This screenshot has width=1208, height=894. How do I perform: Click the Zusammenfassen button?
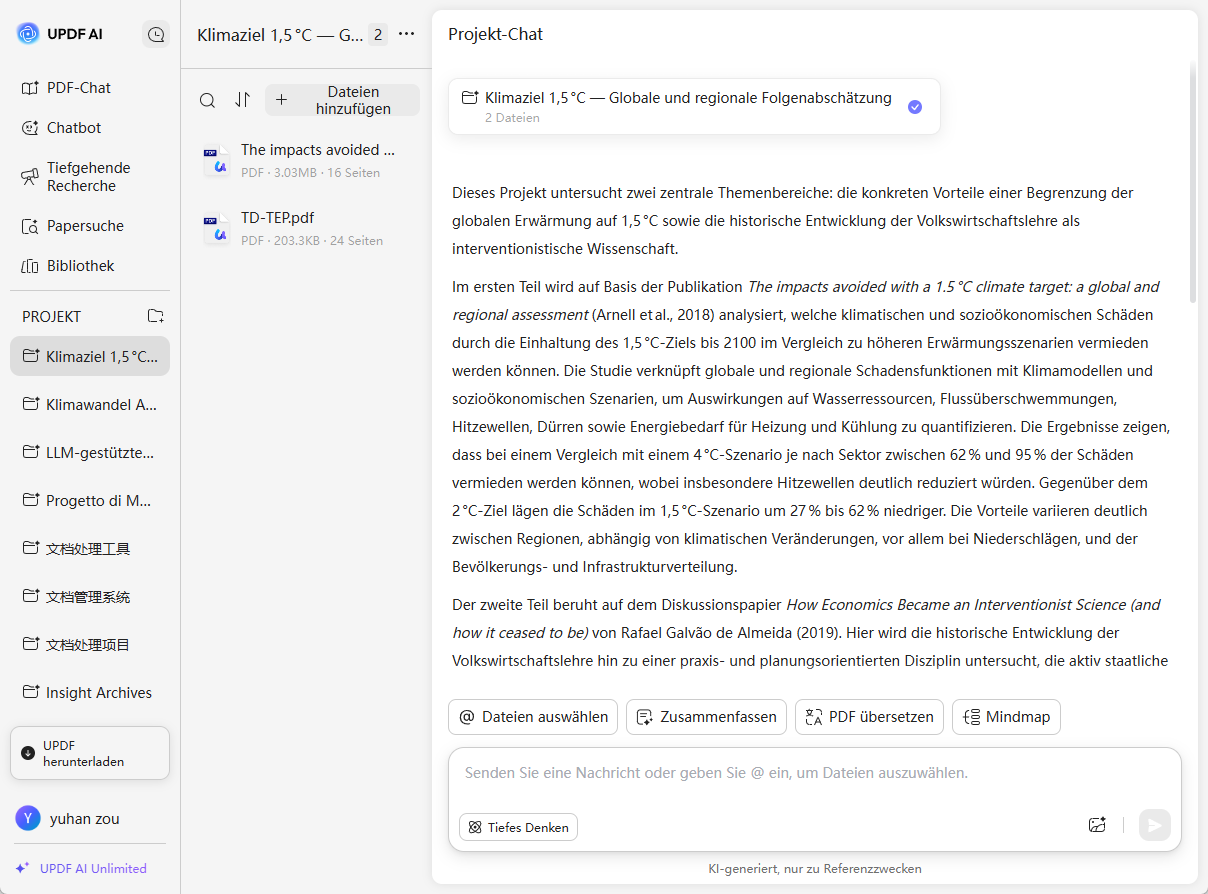[x=706, y=717]
